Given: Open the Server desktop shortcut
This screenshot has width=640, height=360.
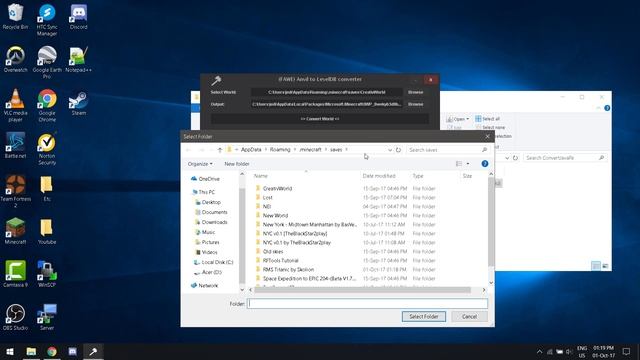Looking at the screenshot, I should point(47,317).
